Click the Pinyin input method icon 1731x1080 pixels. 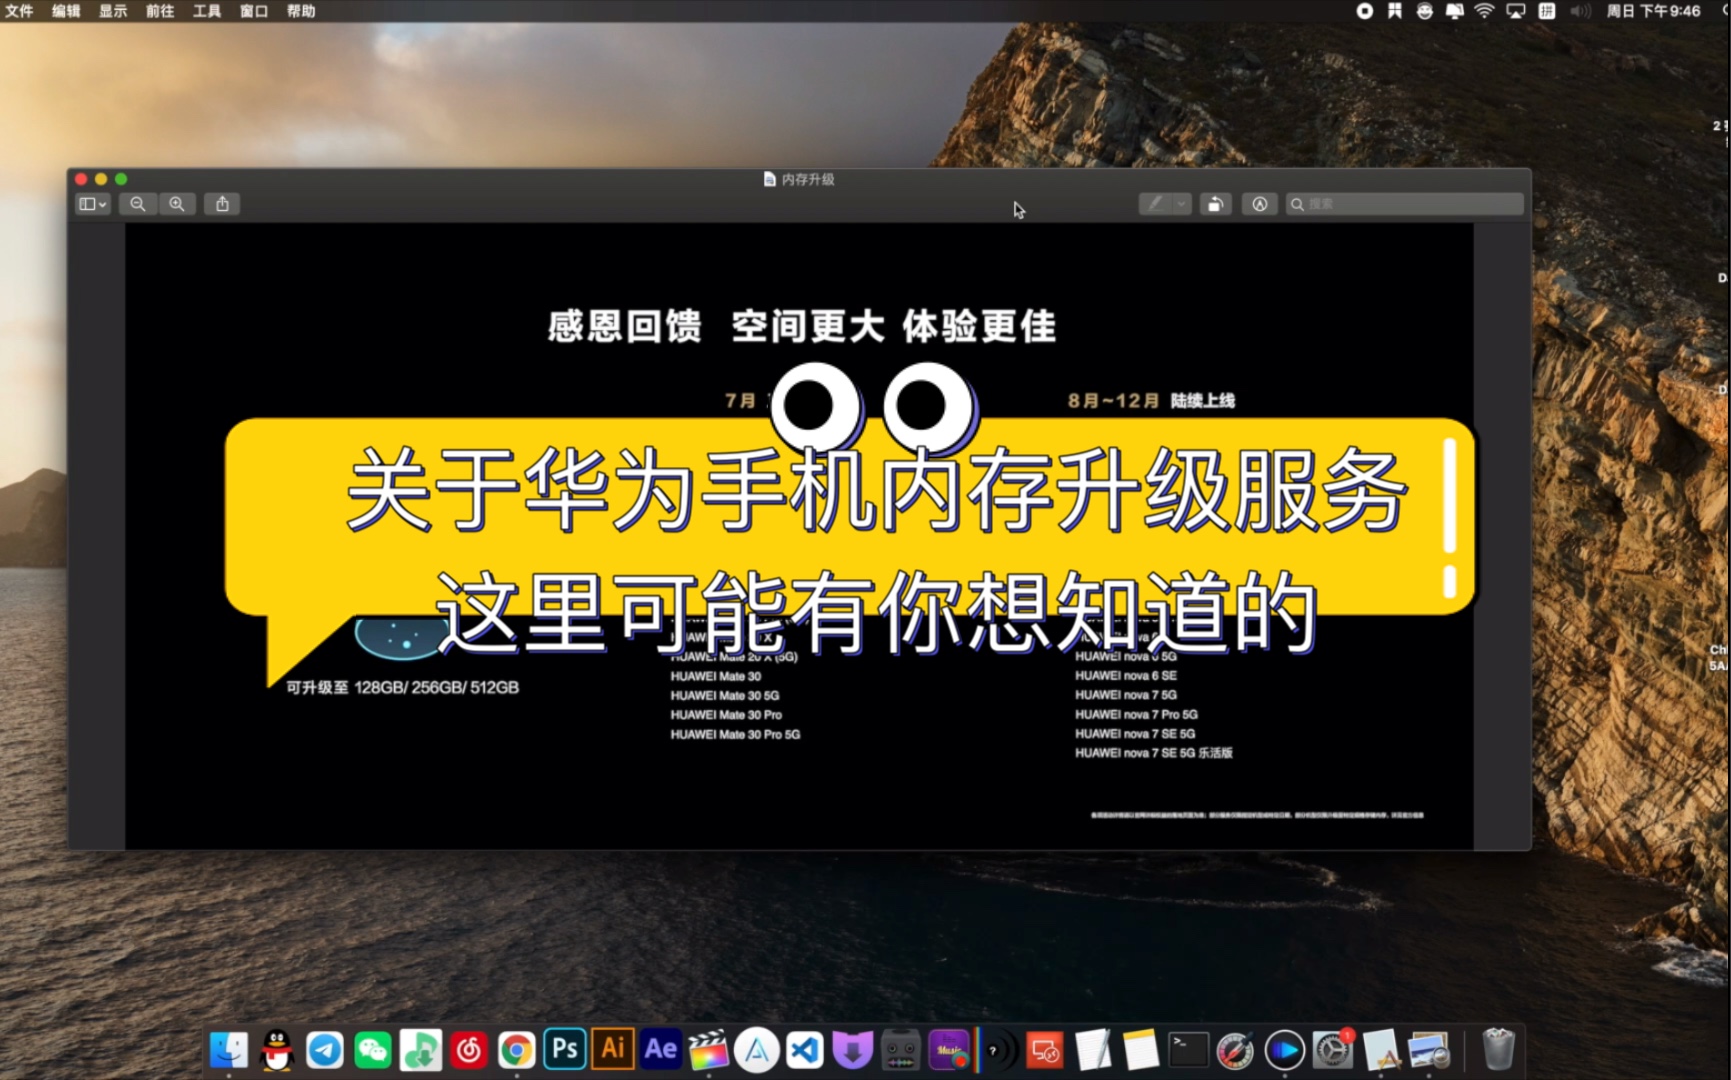pos(1547,11)
